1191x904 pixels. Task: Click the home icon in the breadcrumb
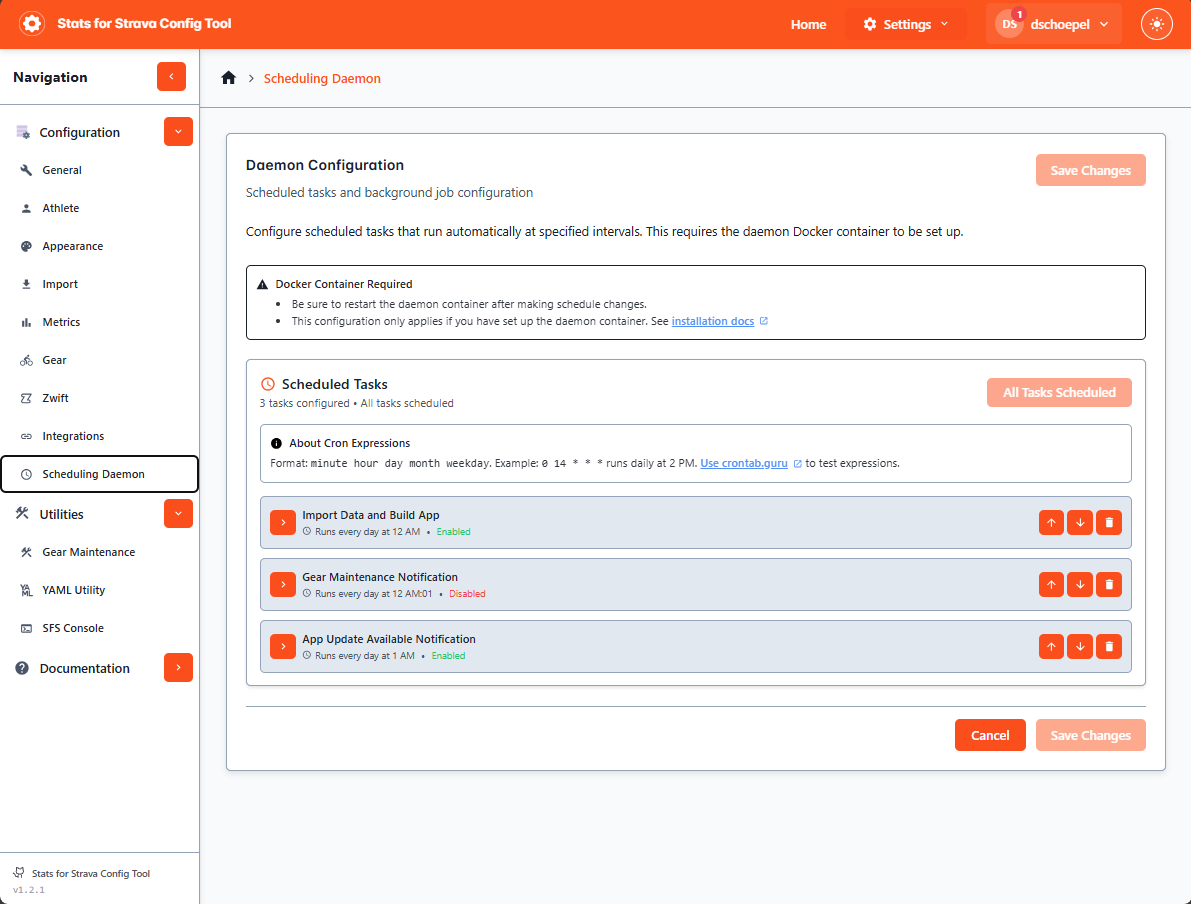click(228, 77)
